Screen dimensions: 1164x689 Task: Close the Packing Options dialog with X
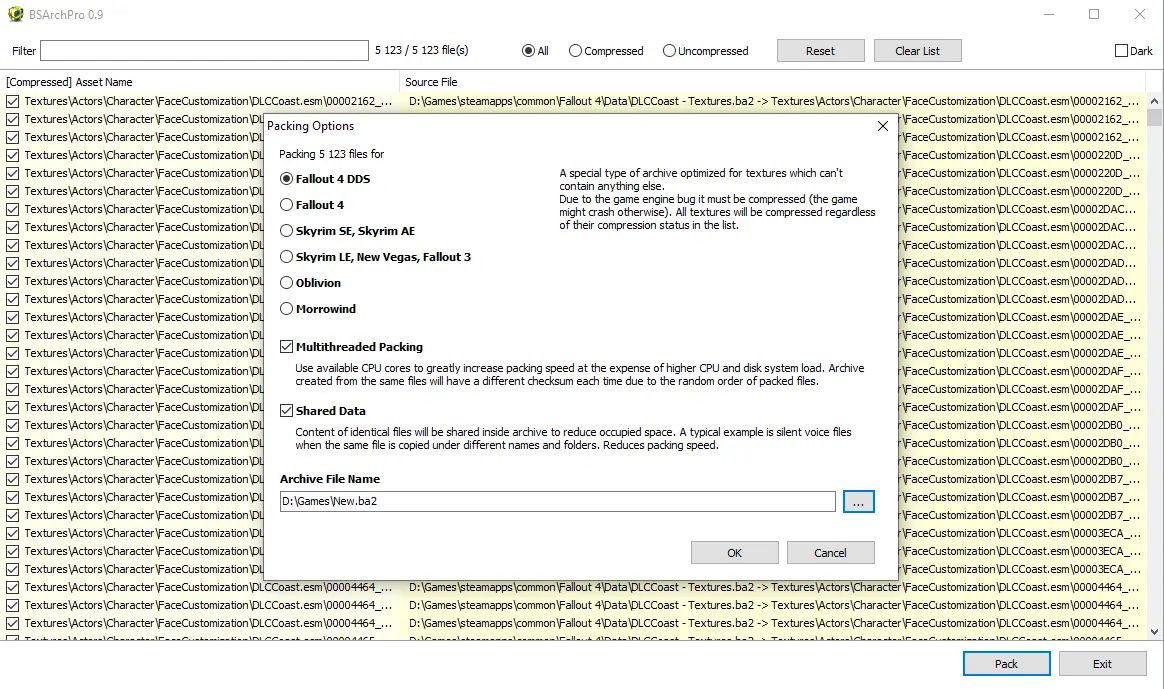pos(882,127)
